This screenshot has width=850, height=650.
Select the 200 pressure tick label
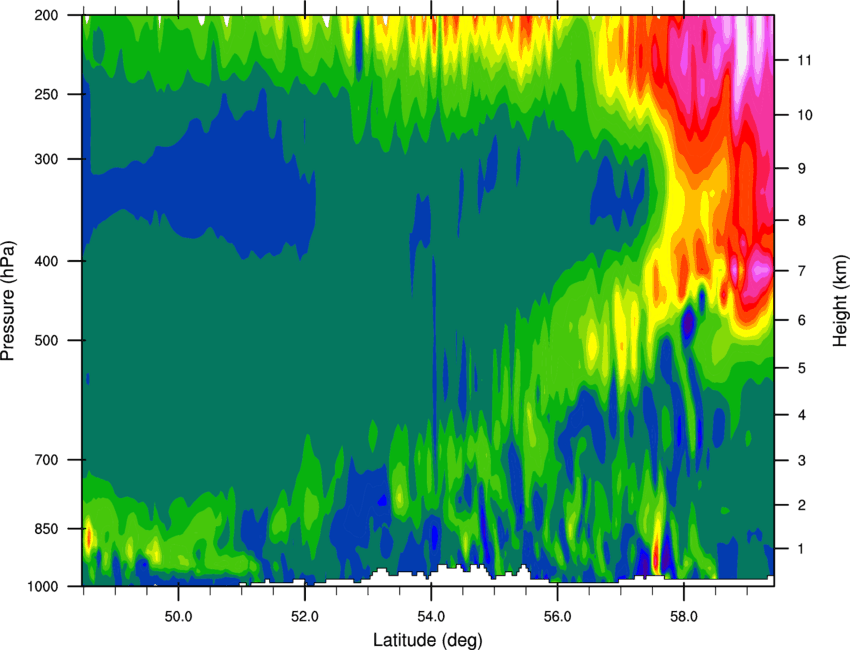click(46, 16)
